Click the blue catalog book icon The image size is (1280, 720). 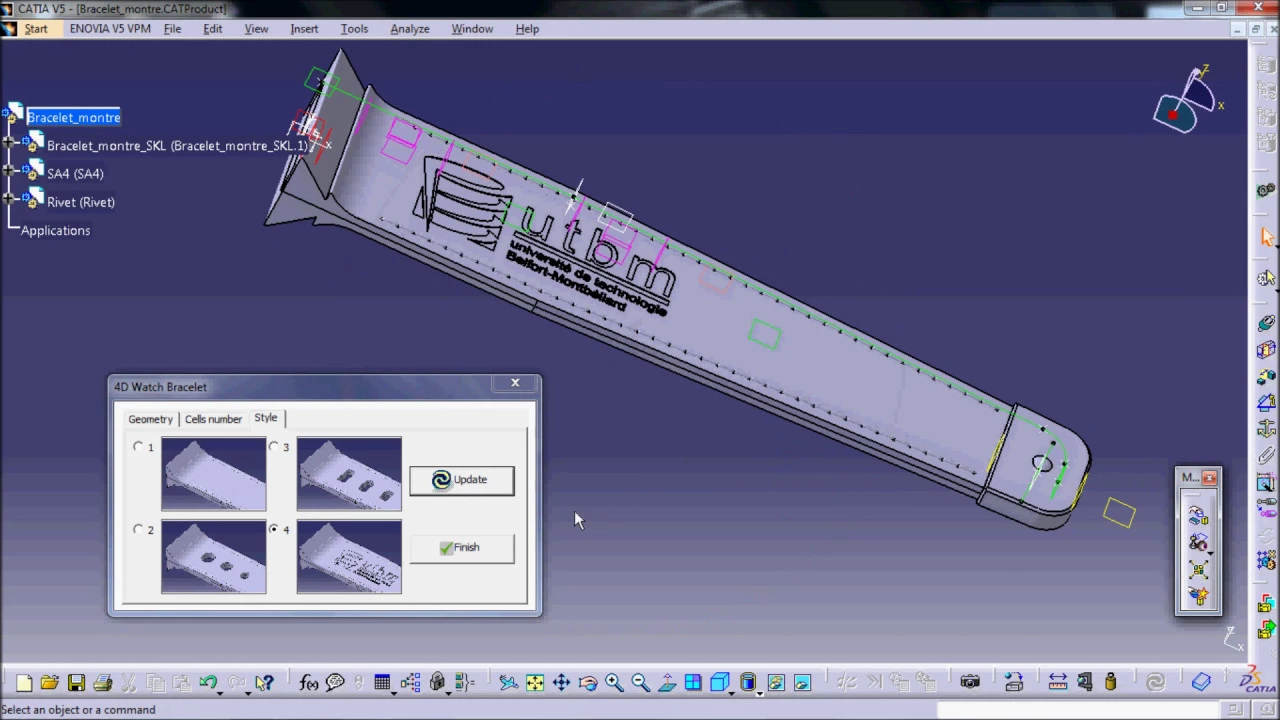(1201, 683)
